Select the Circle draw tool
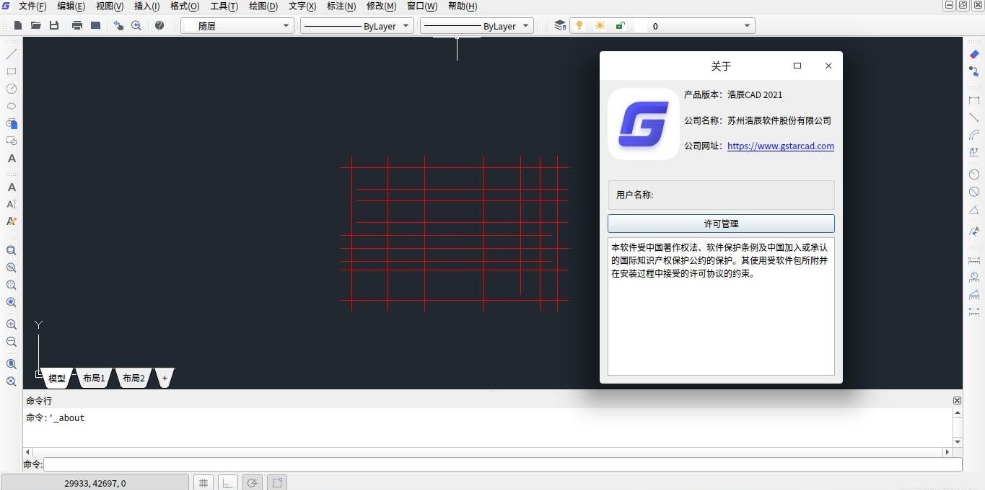The height and width of the screenshot is (490, 985). point(11,89)
